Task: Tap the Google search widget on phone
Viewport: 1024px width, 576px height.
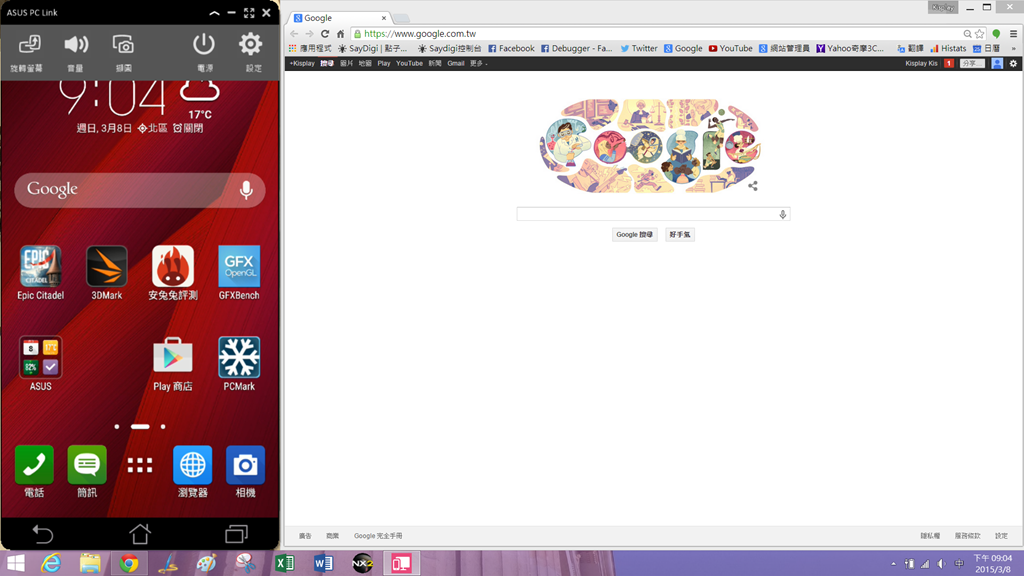Action: pyautogui.click(x=140, y=190)
